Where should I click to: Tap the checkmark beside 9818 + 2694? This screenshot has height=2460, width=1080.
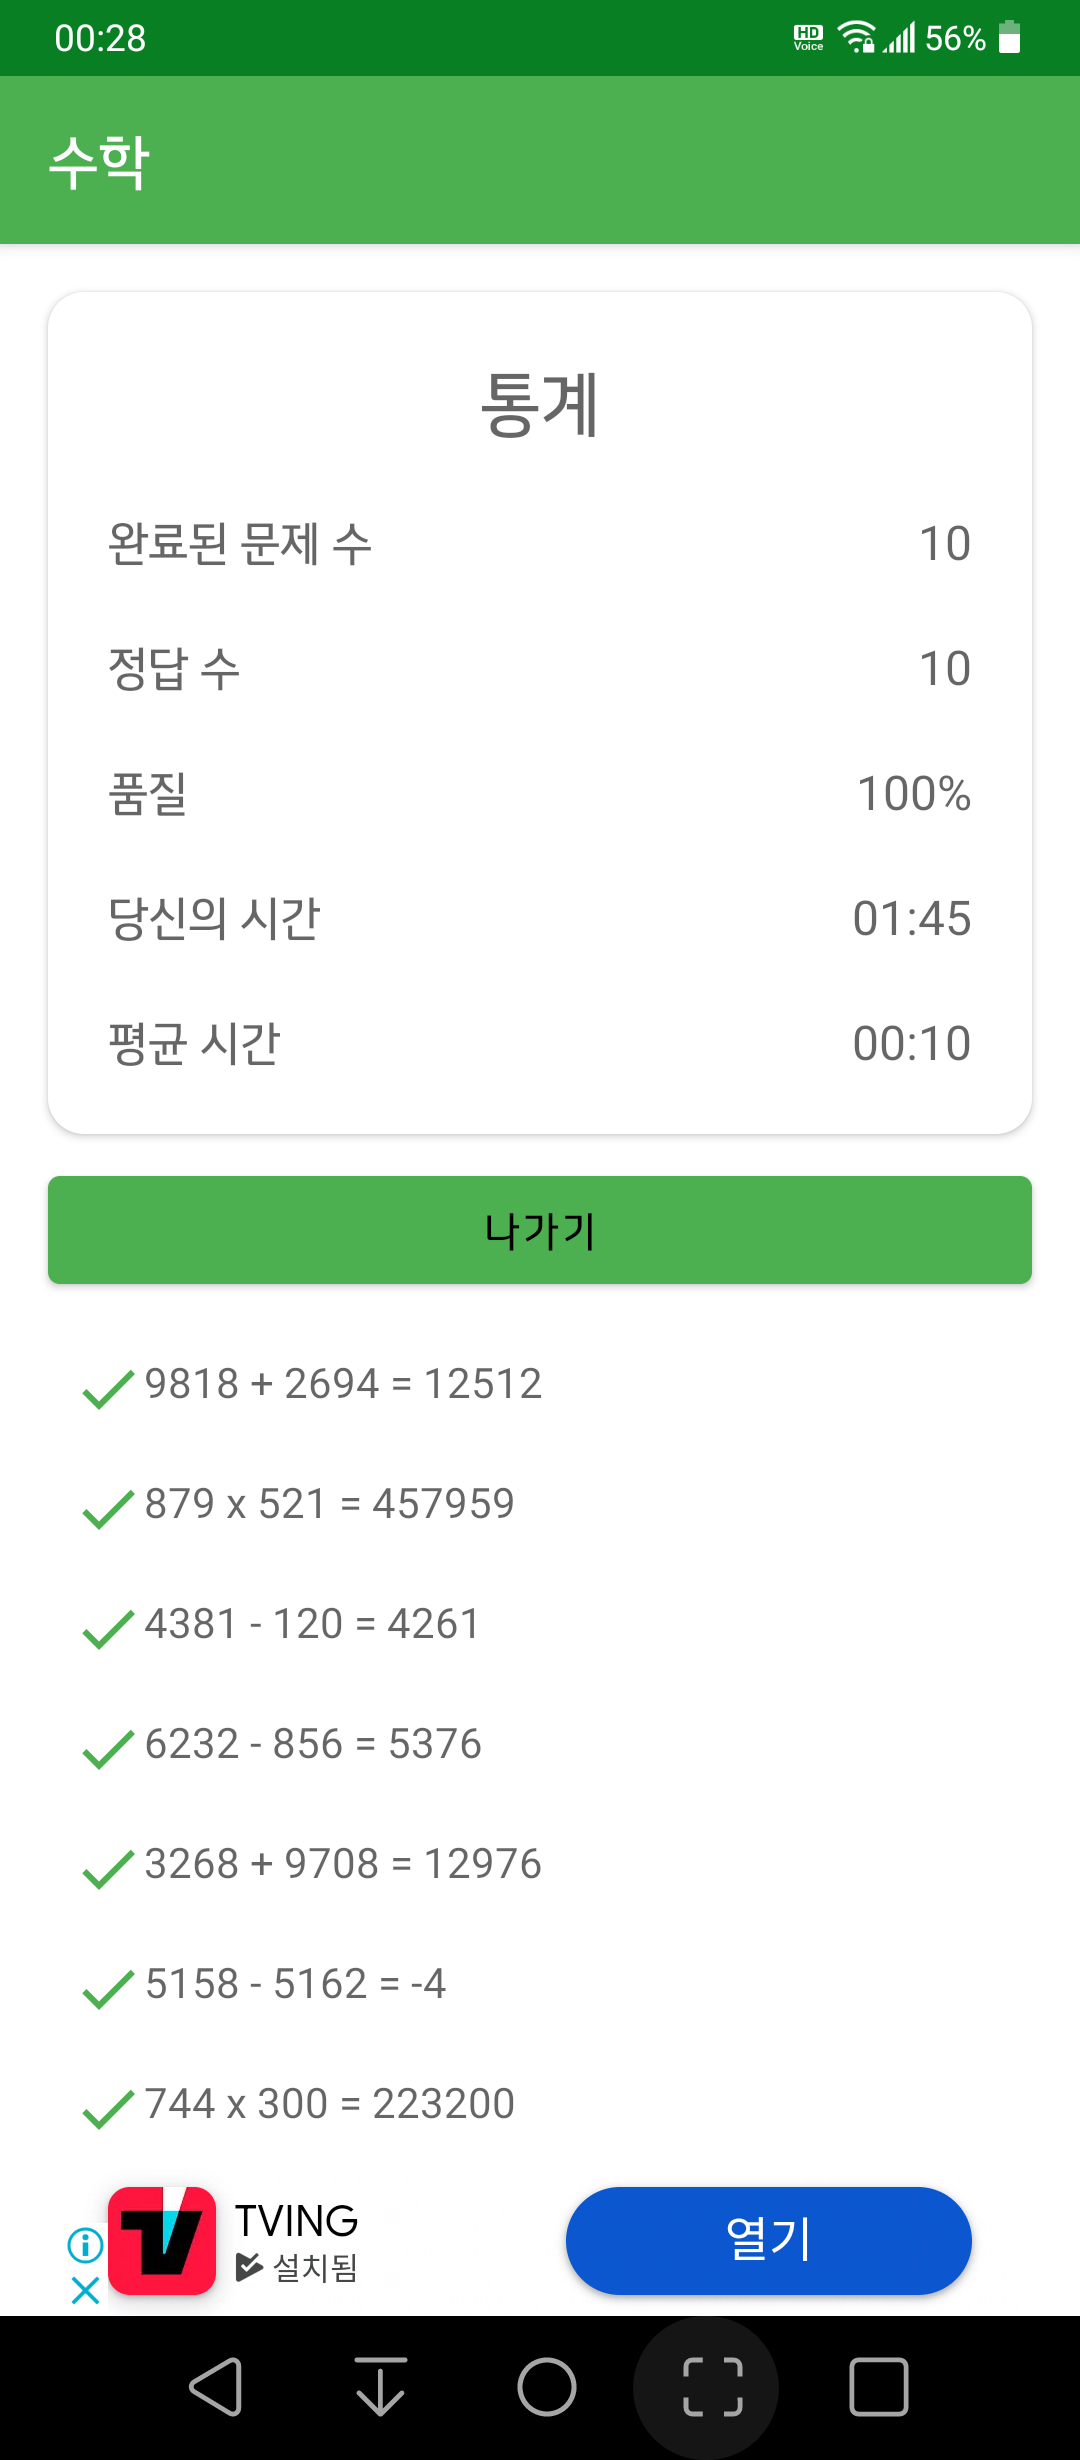click(x=108, y=1389)
